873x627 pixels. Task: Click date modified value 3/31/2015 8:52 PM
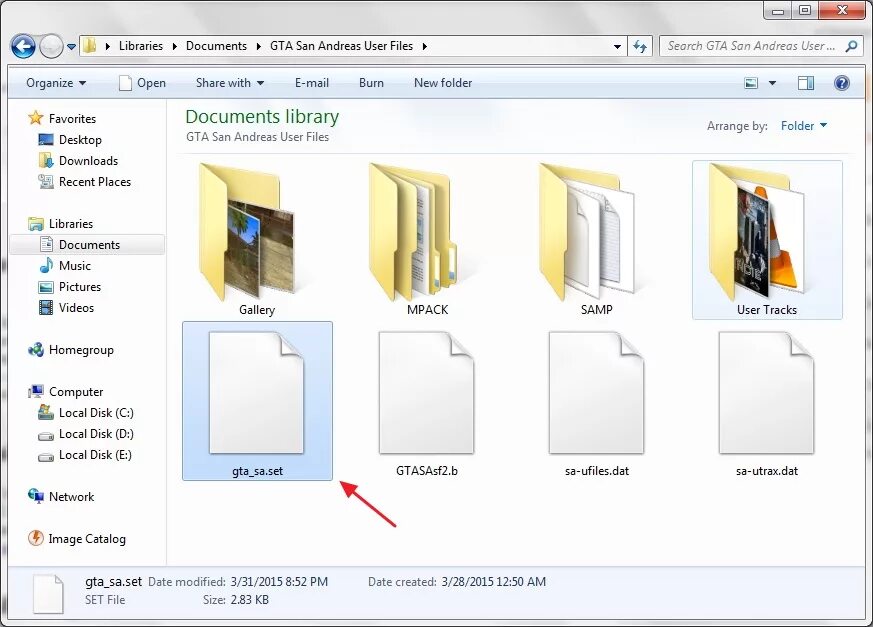pyautogui.click(x=279, y=582)
